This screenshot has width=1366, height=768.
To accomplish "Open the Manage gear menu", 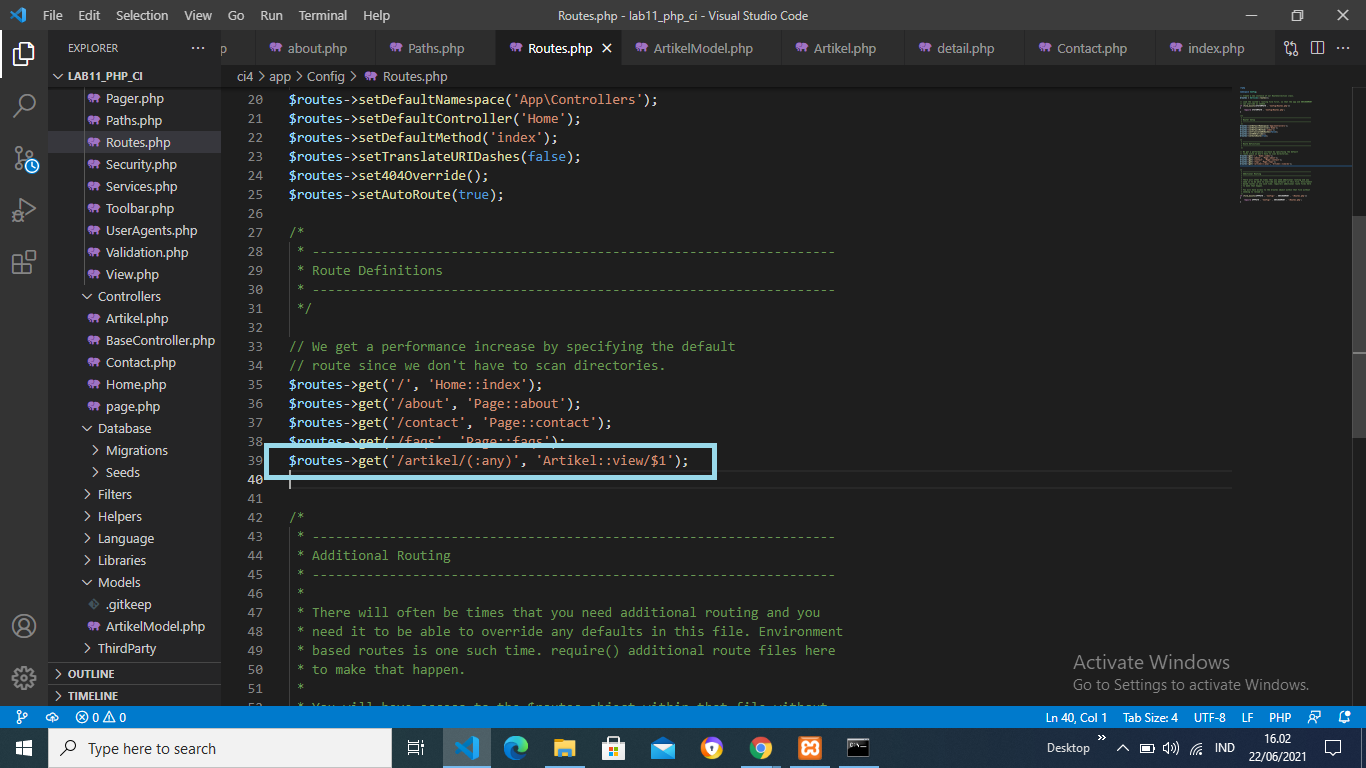I will 24,677.
